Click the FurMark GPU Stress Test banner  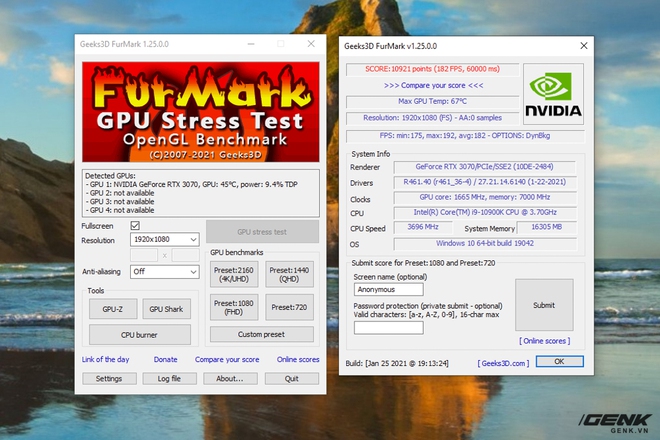tap(201, 112)
